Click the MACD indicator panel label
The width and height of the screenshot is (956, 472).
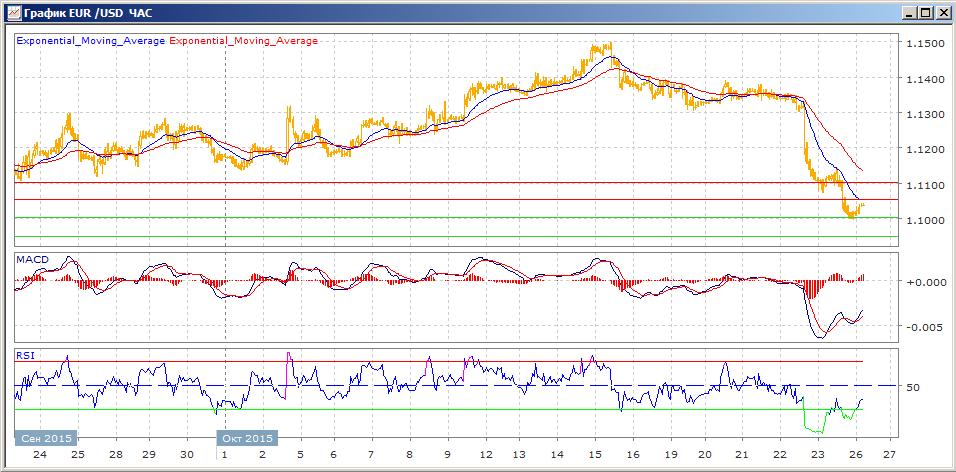point(32,259)
